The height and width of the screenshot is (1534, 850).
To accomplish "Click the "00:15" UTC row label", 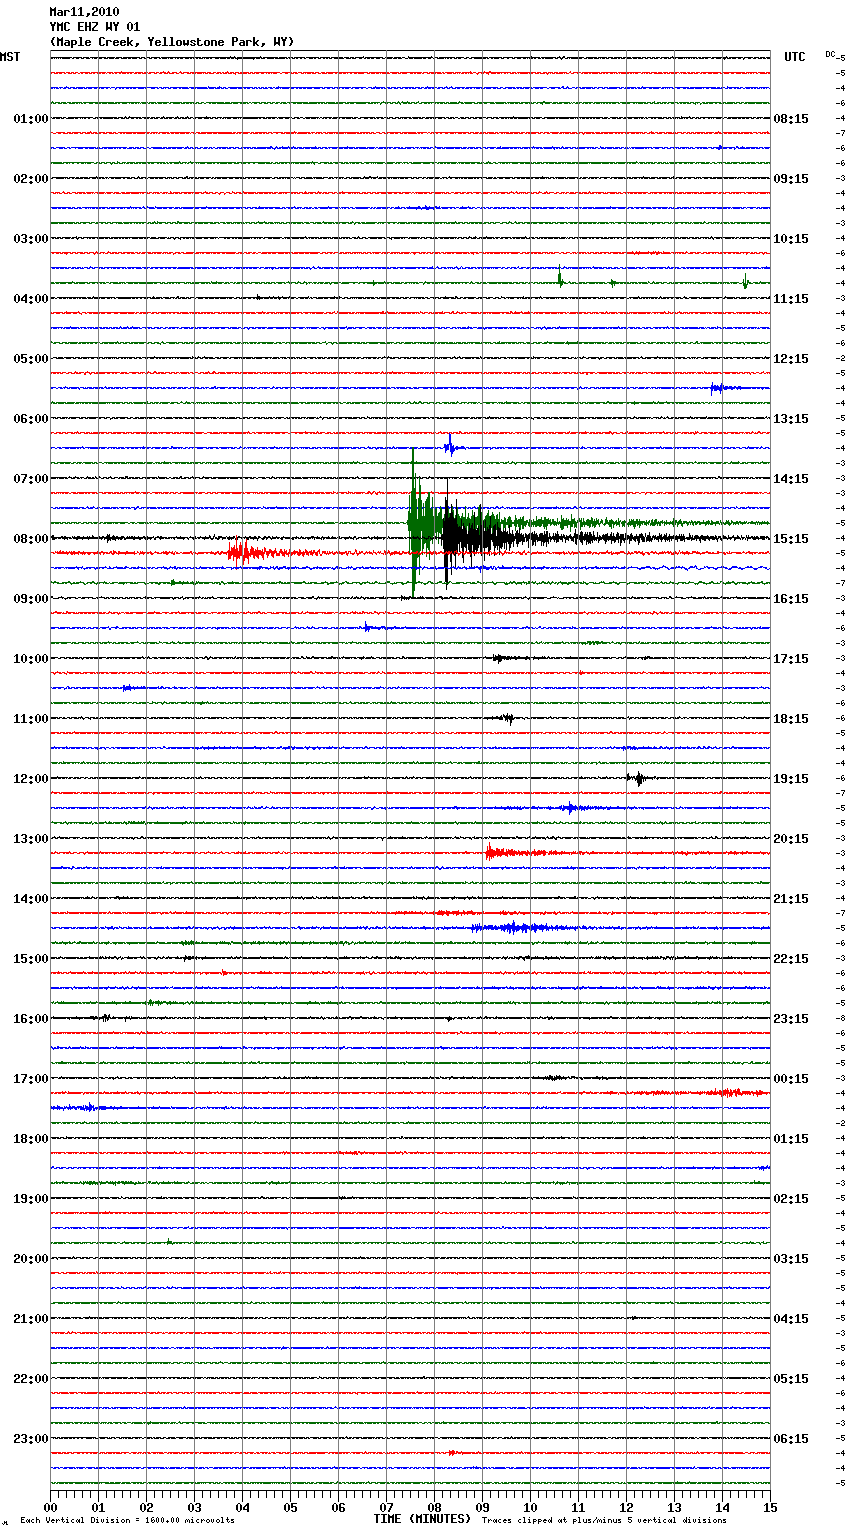I will [791, 1079].
